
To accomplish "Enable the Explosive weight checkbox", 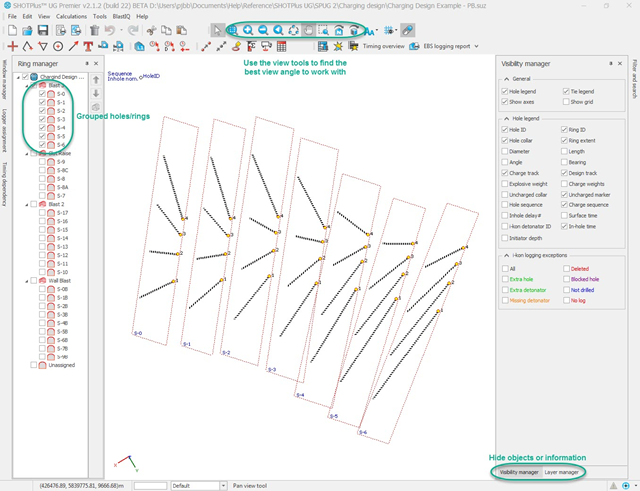I will point(504,184).
